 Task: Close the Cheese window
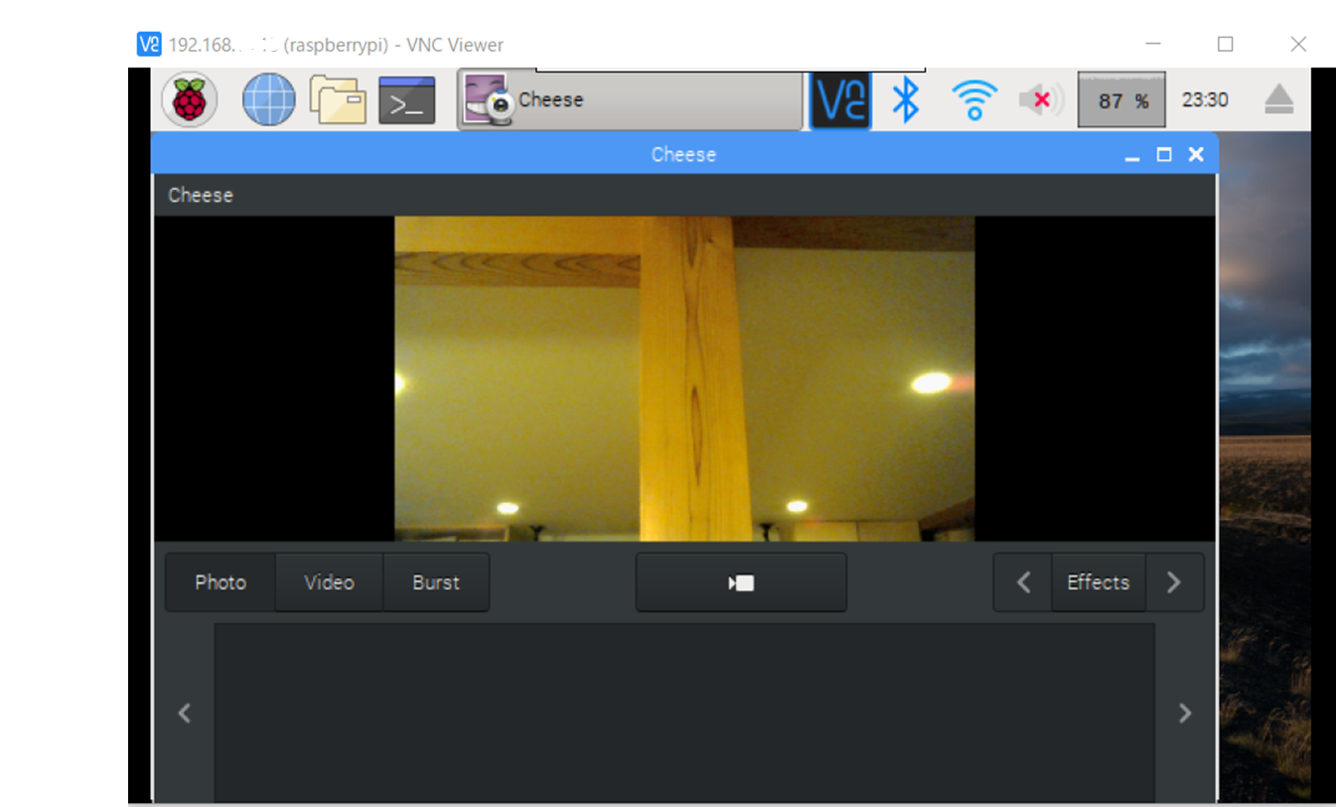1195,155
